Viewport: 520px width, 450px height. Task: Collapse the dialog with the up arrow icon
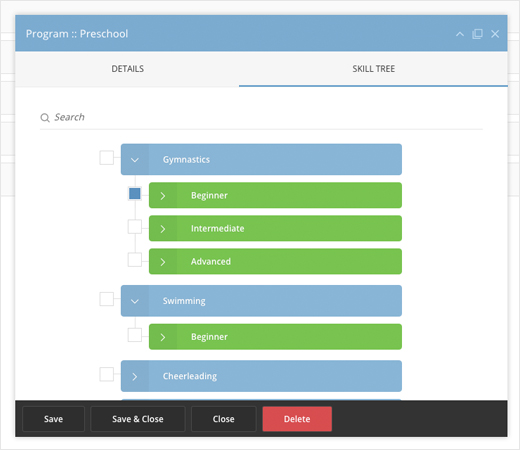(460, 34)
